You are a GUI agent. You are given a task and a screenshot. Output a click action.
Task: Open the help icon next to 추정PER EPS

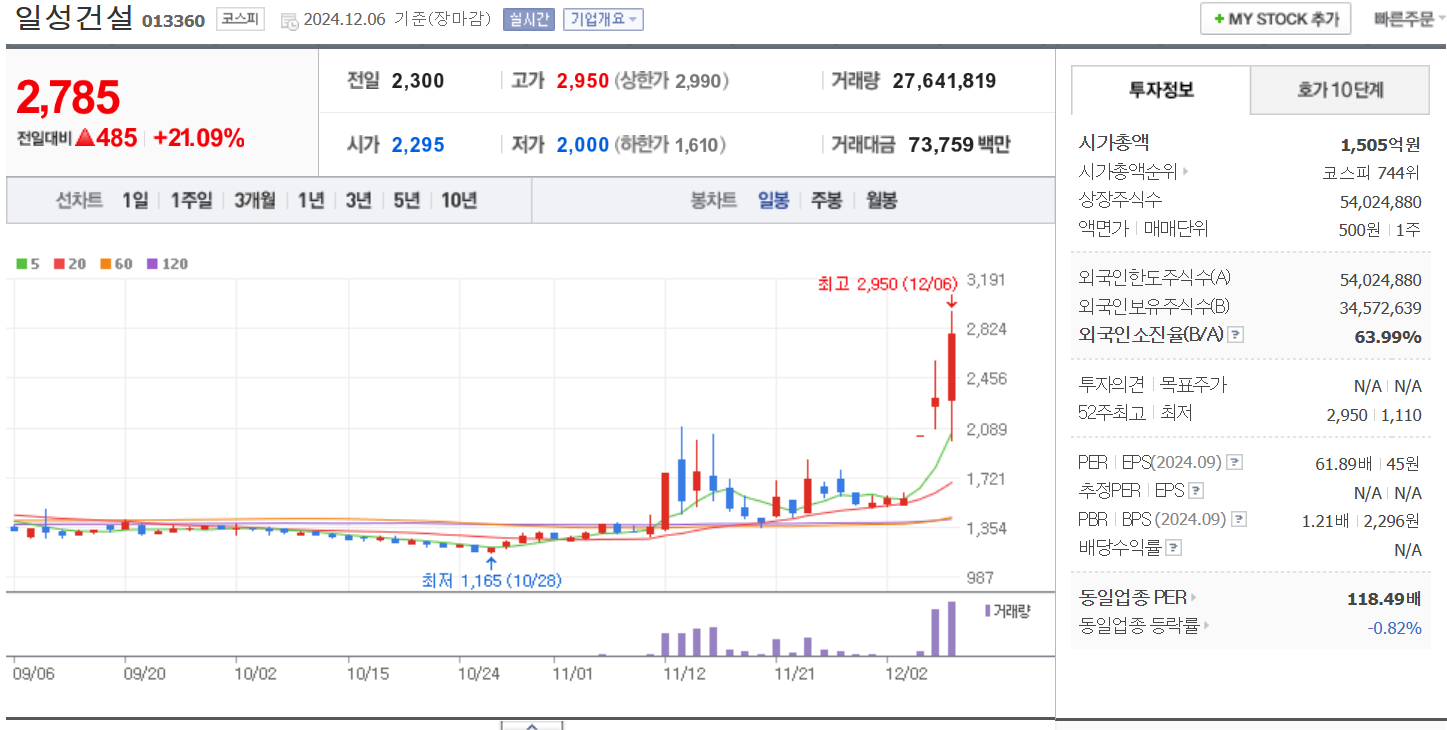click(1196, 490)
